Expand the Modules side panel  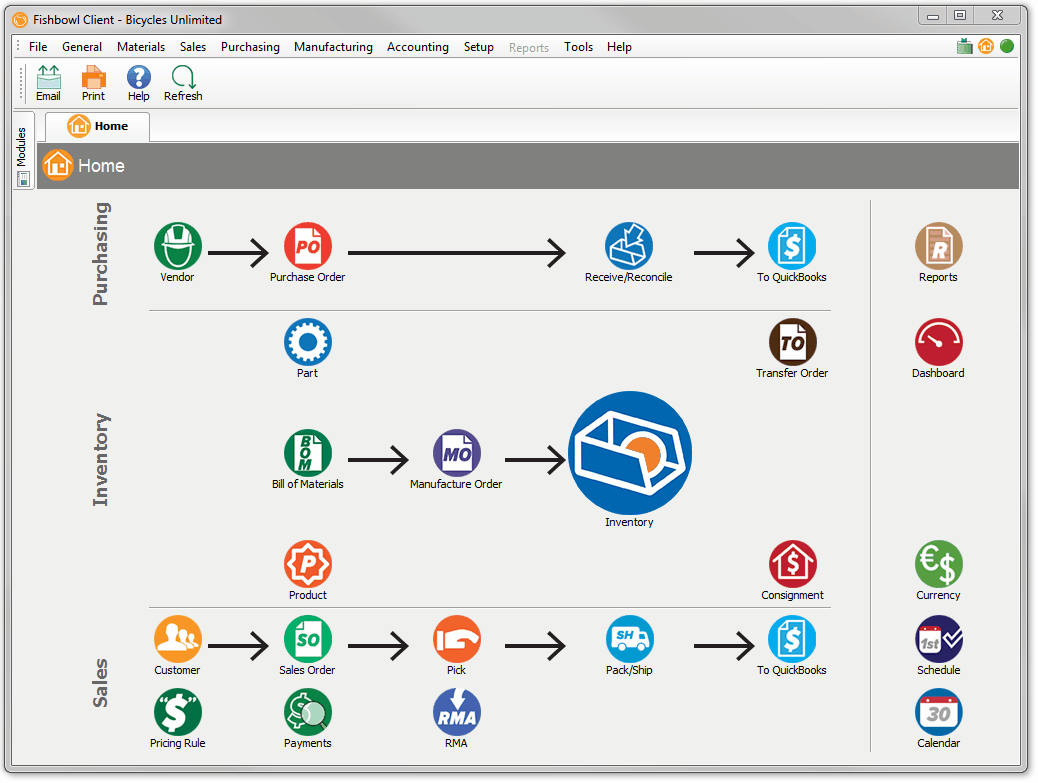click(23, 150)
